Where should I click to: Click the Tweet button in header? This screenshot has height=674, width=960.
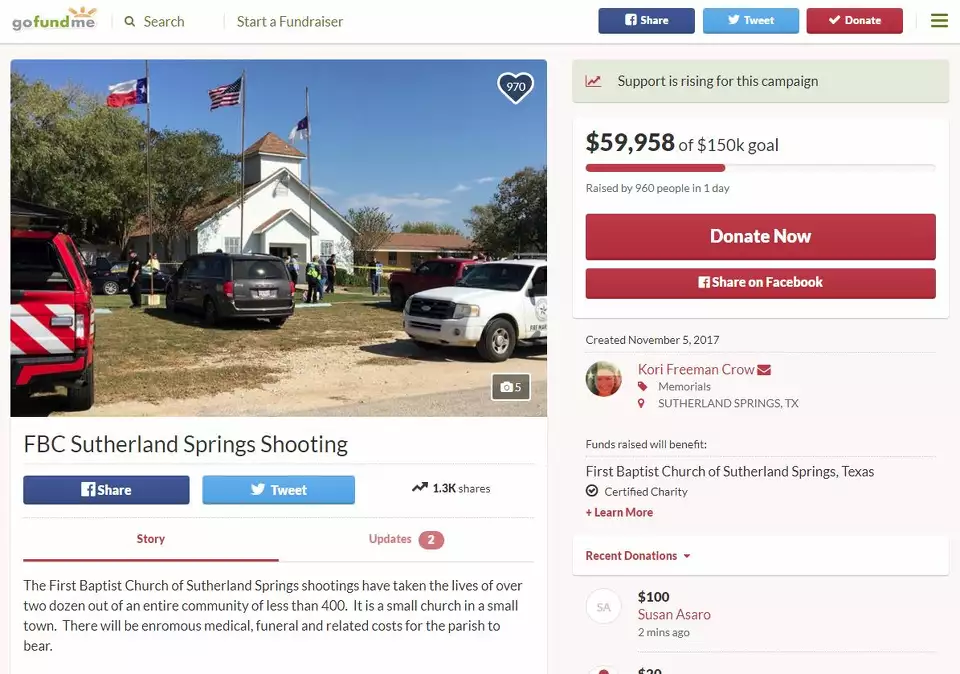(750, 20)
